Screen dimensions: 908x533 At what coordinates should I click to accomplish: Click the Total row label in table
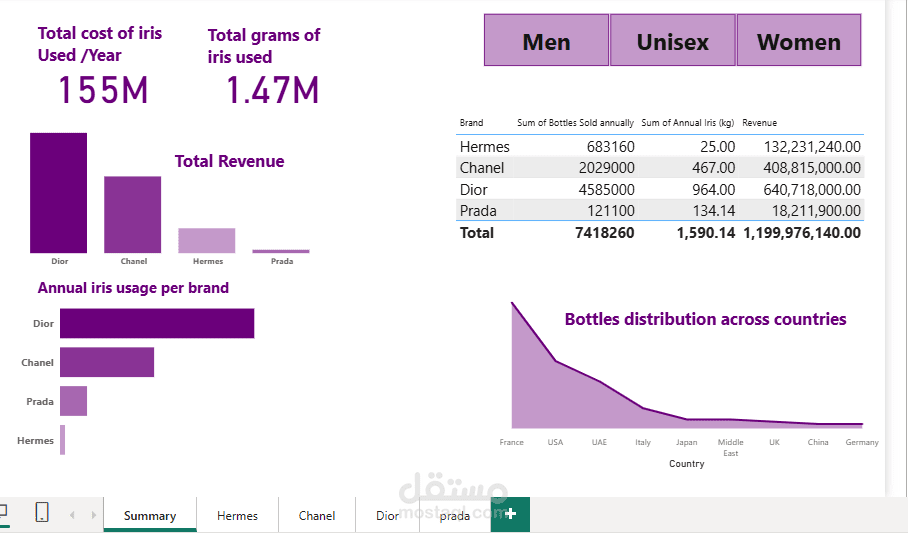point(477,233)
